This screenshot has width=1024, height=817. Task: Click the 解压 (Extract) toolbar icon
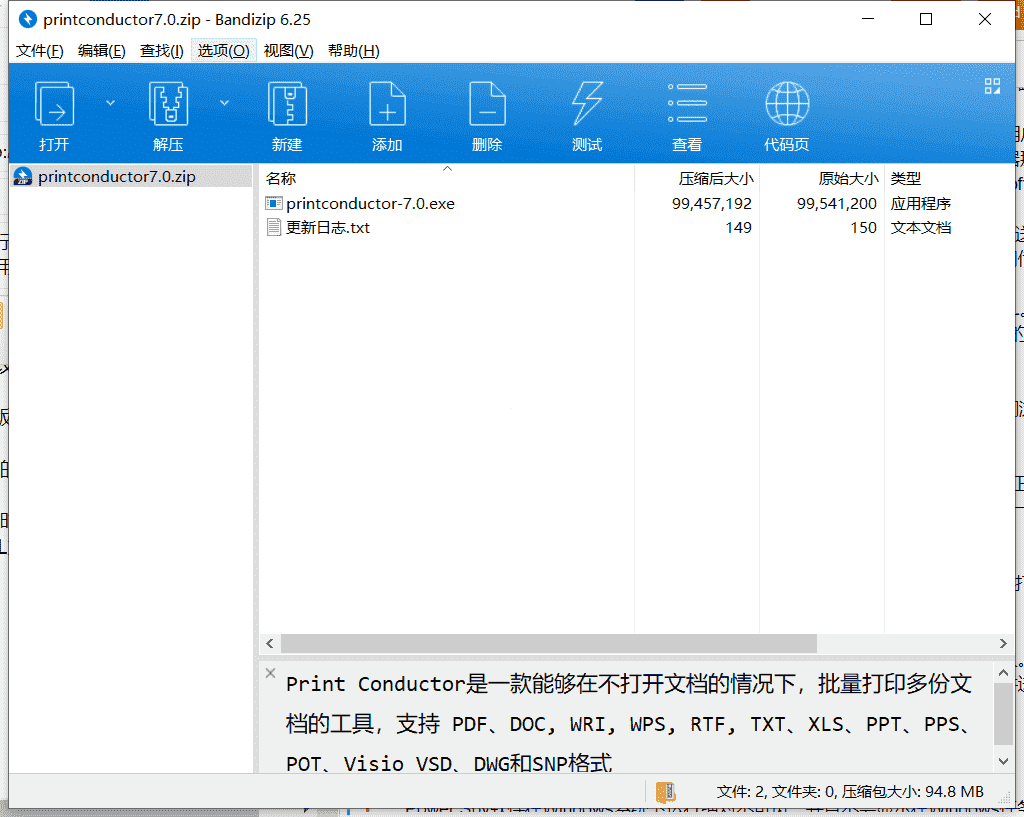[168, 104]
